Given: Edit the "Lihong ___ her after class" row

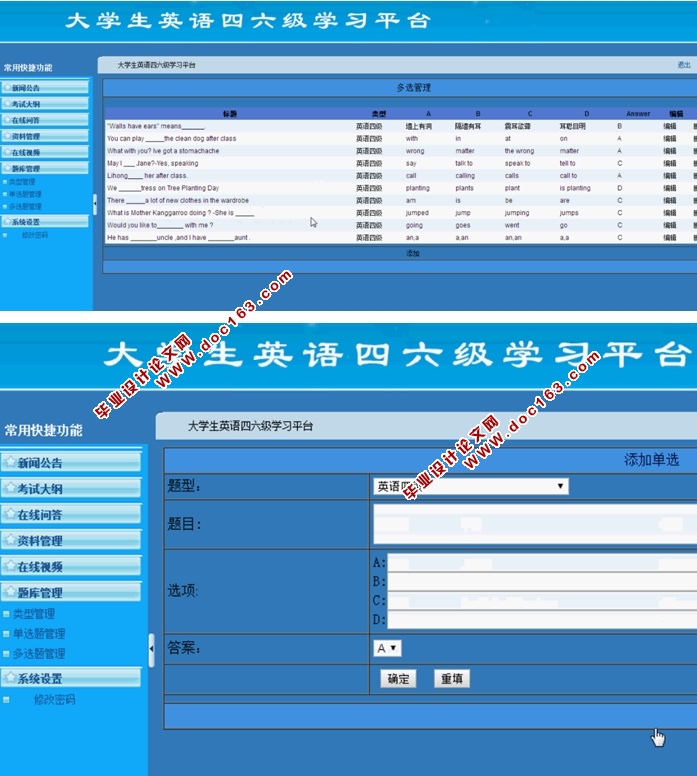Looking at the screenshot, I should (670, 176).
